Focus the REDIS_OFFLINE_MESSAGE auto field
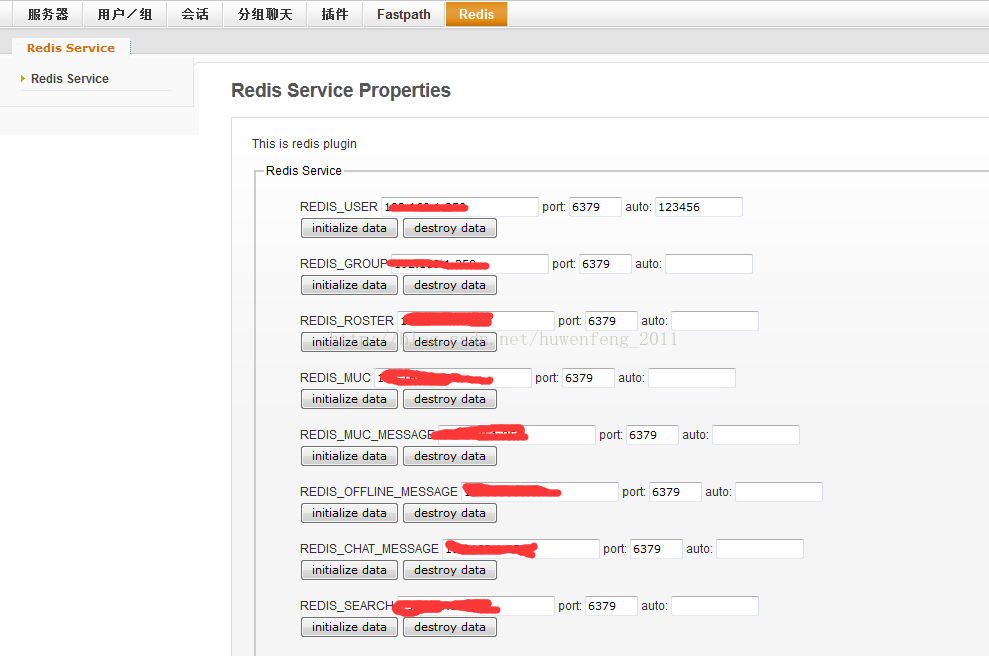This screenshot has height=656, width=989. tap(779, 492)
